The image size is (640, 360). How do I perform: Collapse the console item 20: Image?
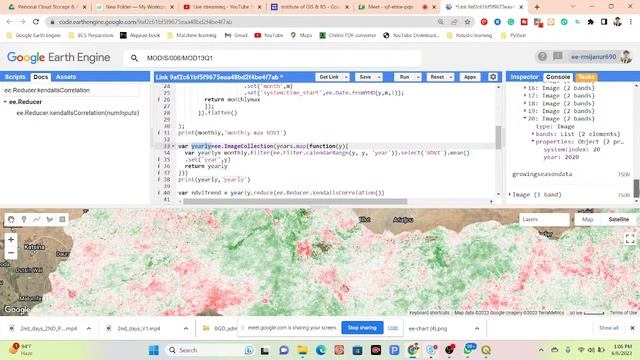coord(525,118)
